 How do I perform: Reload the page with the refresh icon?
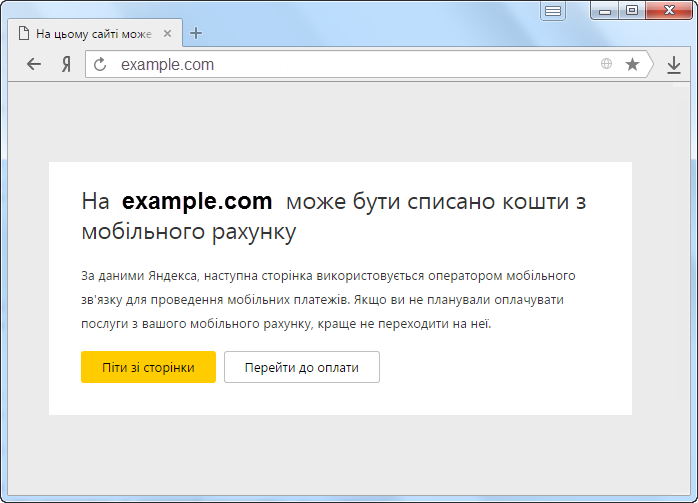pyautogui.click(x=100, y=65)
